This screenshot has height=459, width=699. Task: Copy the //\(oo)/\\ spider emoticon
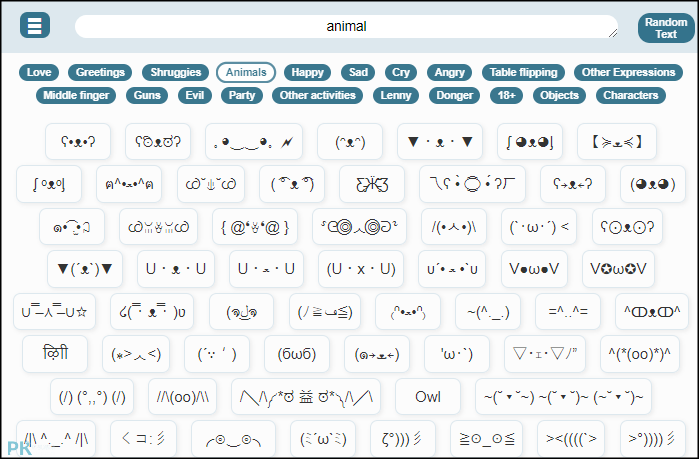[183, 397]
